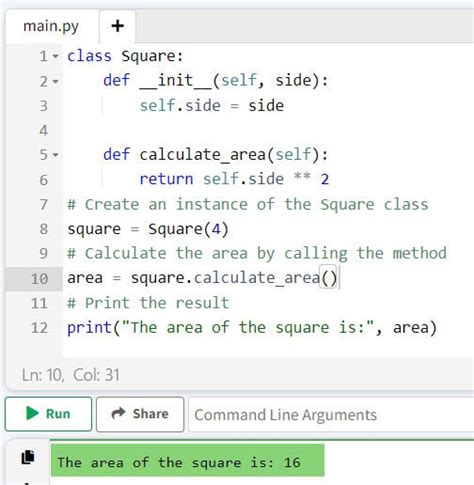Collapse the calculate_area fold arrow on line 5

coord(55,155)
